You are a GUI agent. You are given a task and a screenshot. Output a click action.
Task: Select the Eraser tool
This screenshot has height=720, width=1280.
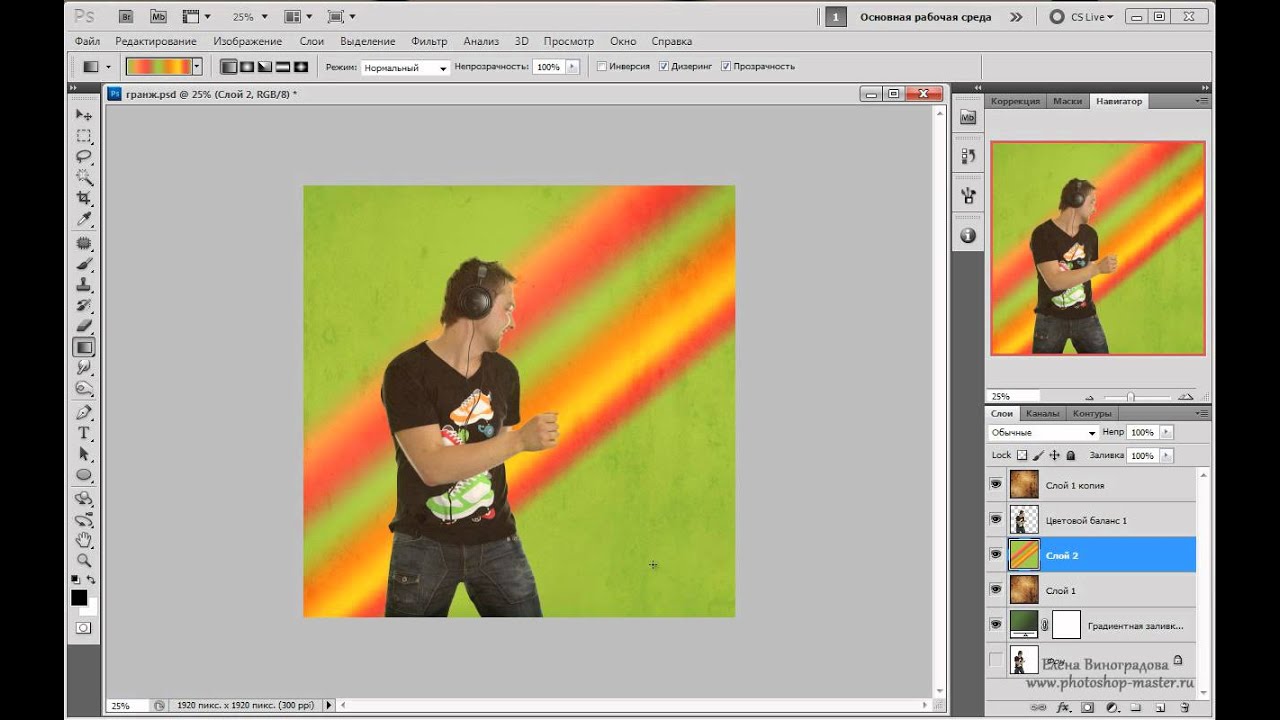coord(84,327)
